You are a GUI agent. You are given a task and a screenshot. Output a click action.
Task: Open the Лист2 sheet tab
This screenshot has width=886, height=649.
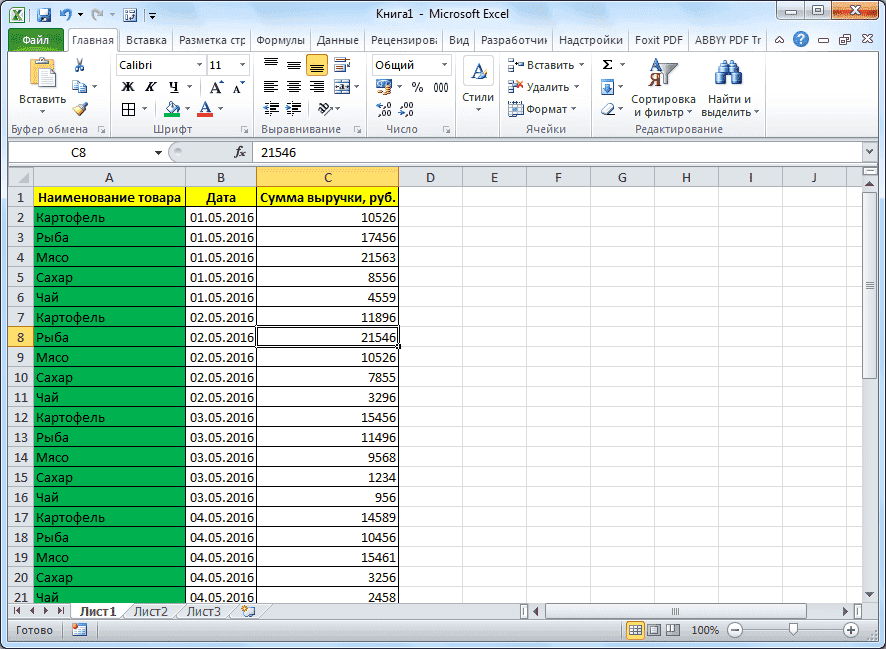(150, 612)
